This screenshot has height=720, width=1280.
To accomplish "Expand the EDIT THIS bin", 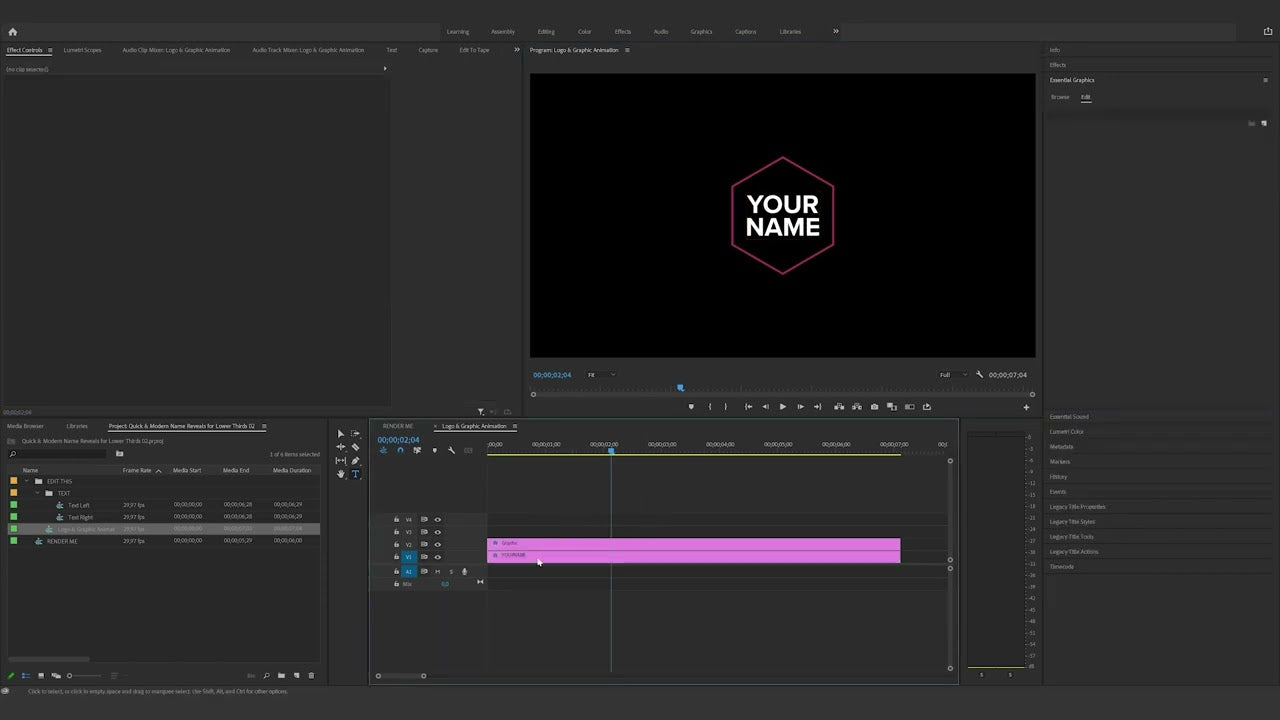I will (x=27, y=481).
